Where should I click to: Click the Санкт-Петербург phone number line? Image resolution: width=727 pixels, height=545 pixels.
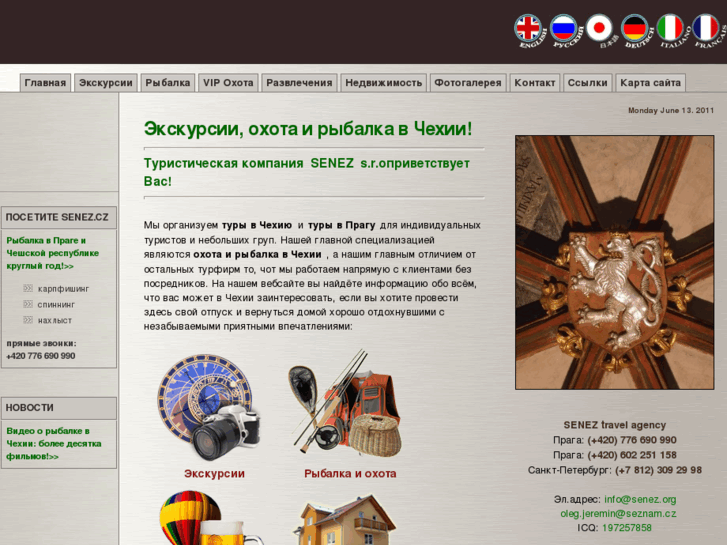point(615,470)
